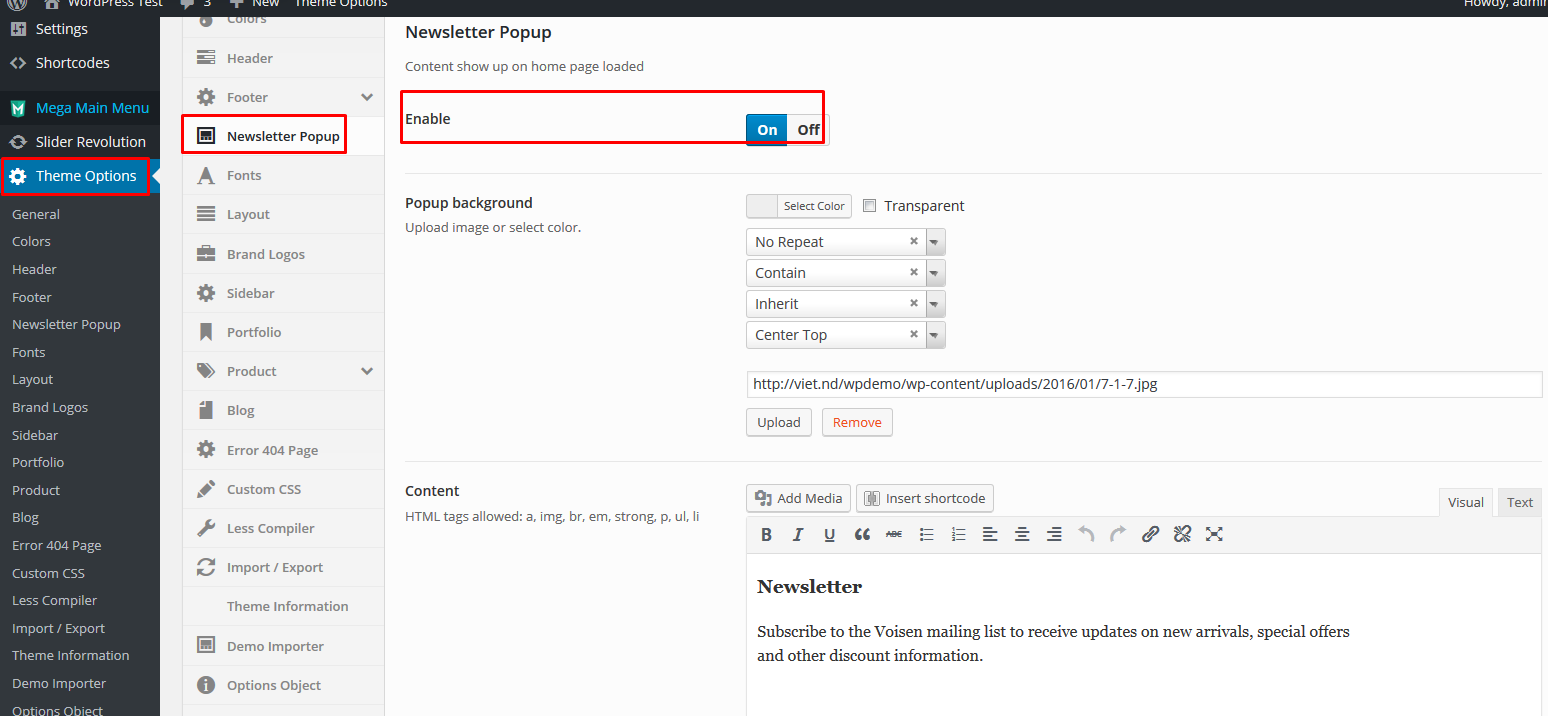Click Insert shortcode above the editor
The height and width of the screenshot is (716, 1548).
coord(924,498)
